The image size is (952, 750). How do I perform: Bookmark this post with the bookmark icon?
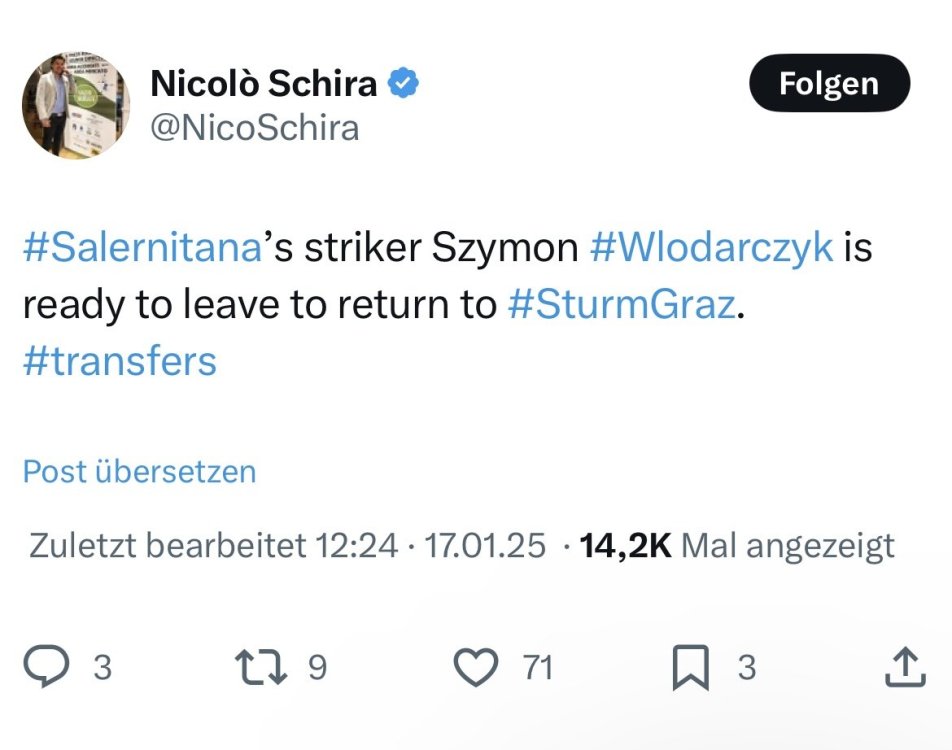690,668
